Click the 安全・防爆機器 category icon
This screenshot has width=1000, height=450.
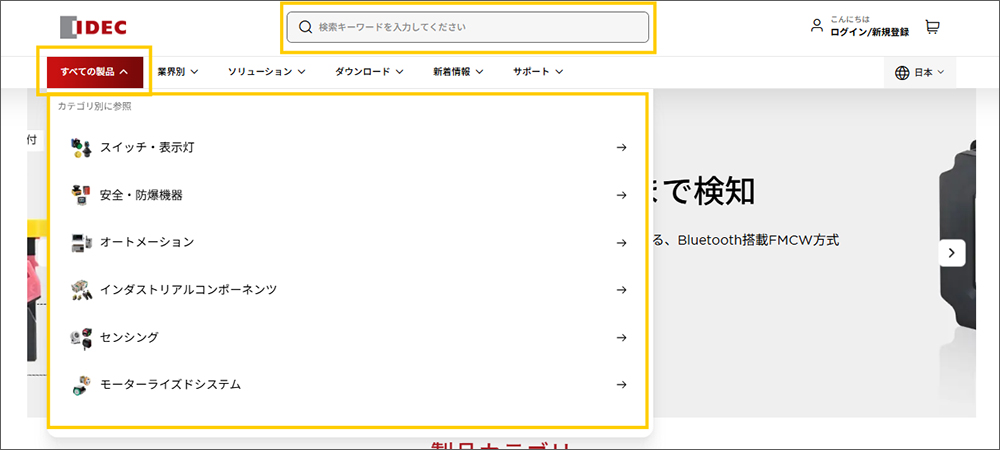coord(81,195)
